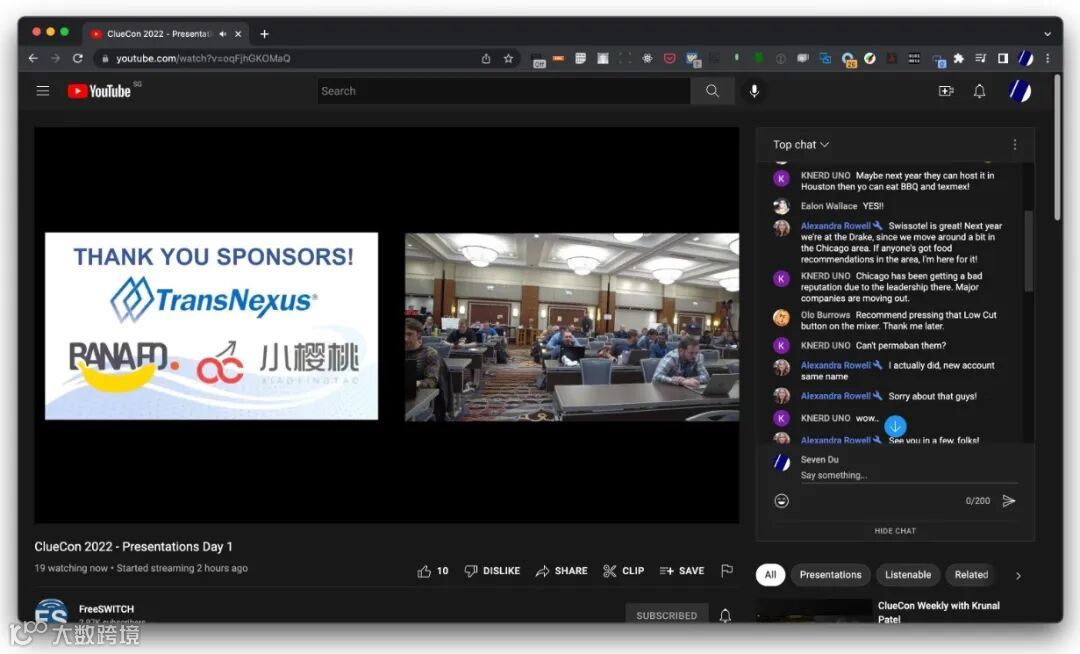1080x654 pixels.
Task: Click Ealon Wallace YES!! chat message
Action: point(842,206)
